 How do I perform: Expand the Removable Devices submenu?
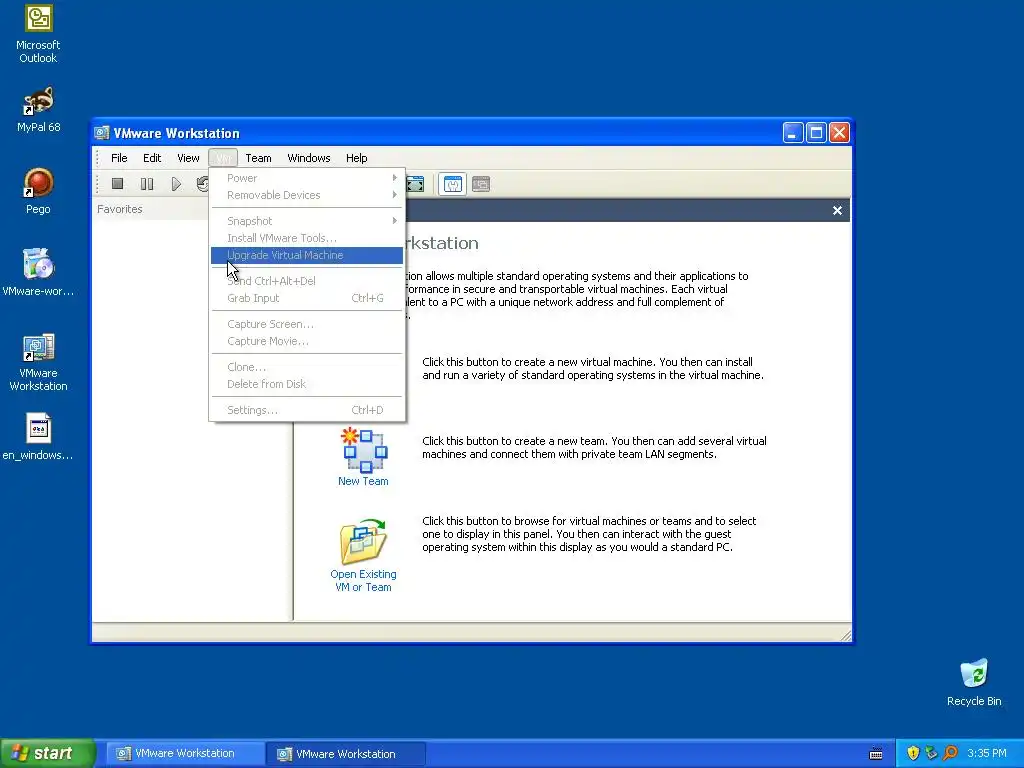click(x=307, y=195)
